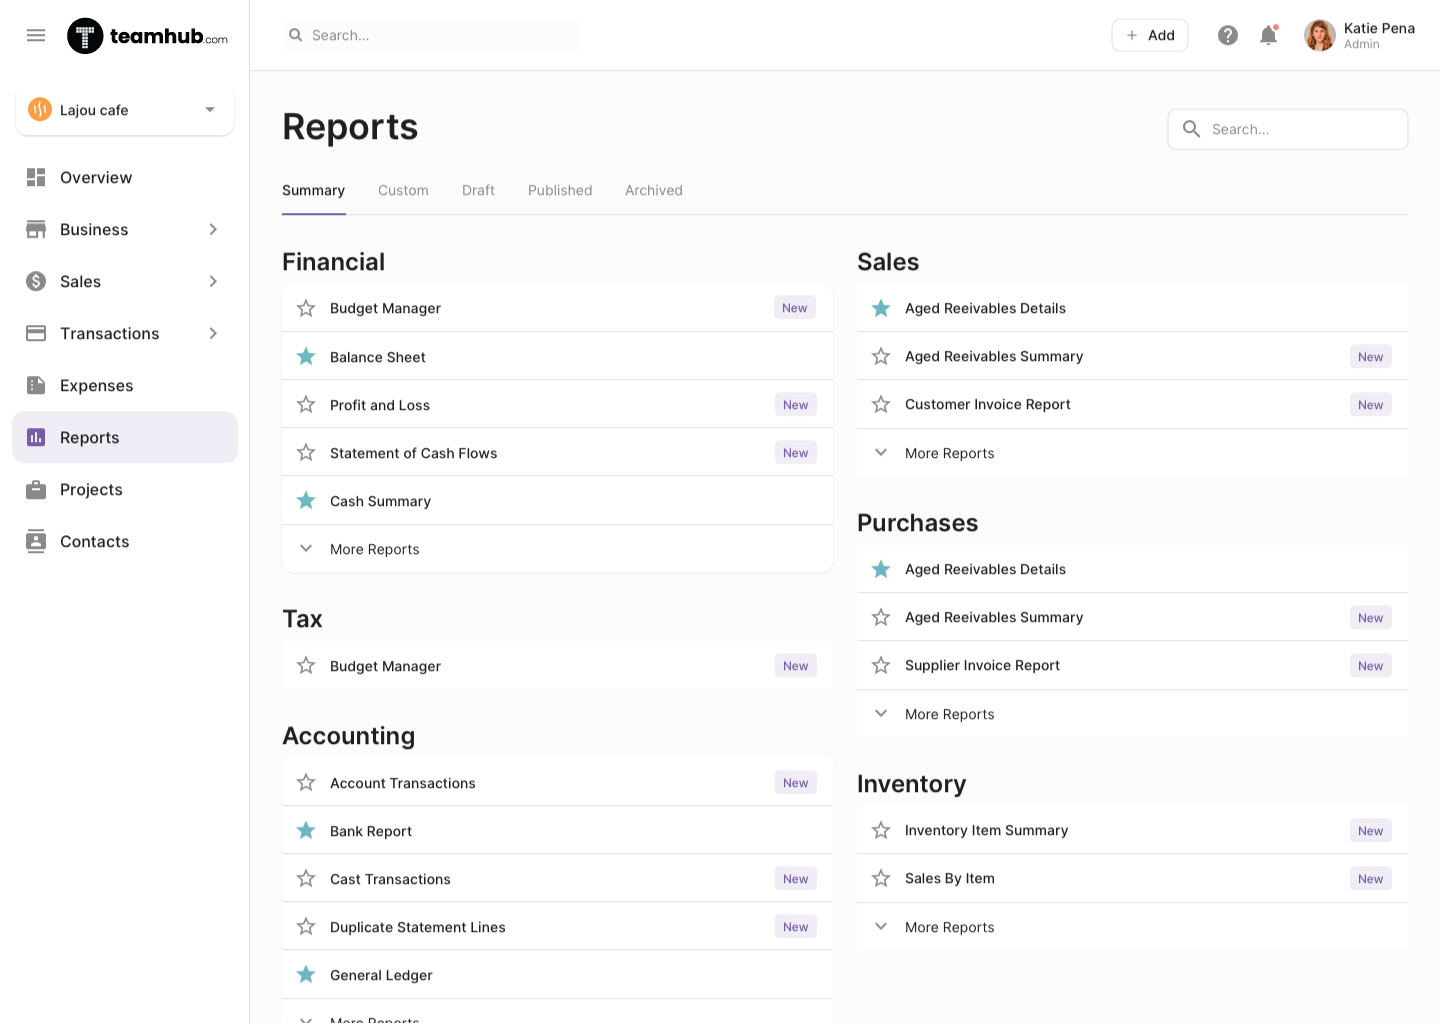Expand the Business submenu chevron
Viewport: 1440px width, 1024px height.
pos(213,229)
